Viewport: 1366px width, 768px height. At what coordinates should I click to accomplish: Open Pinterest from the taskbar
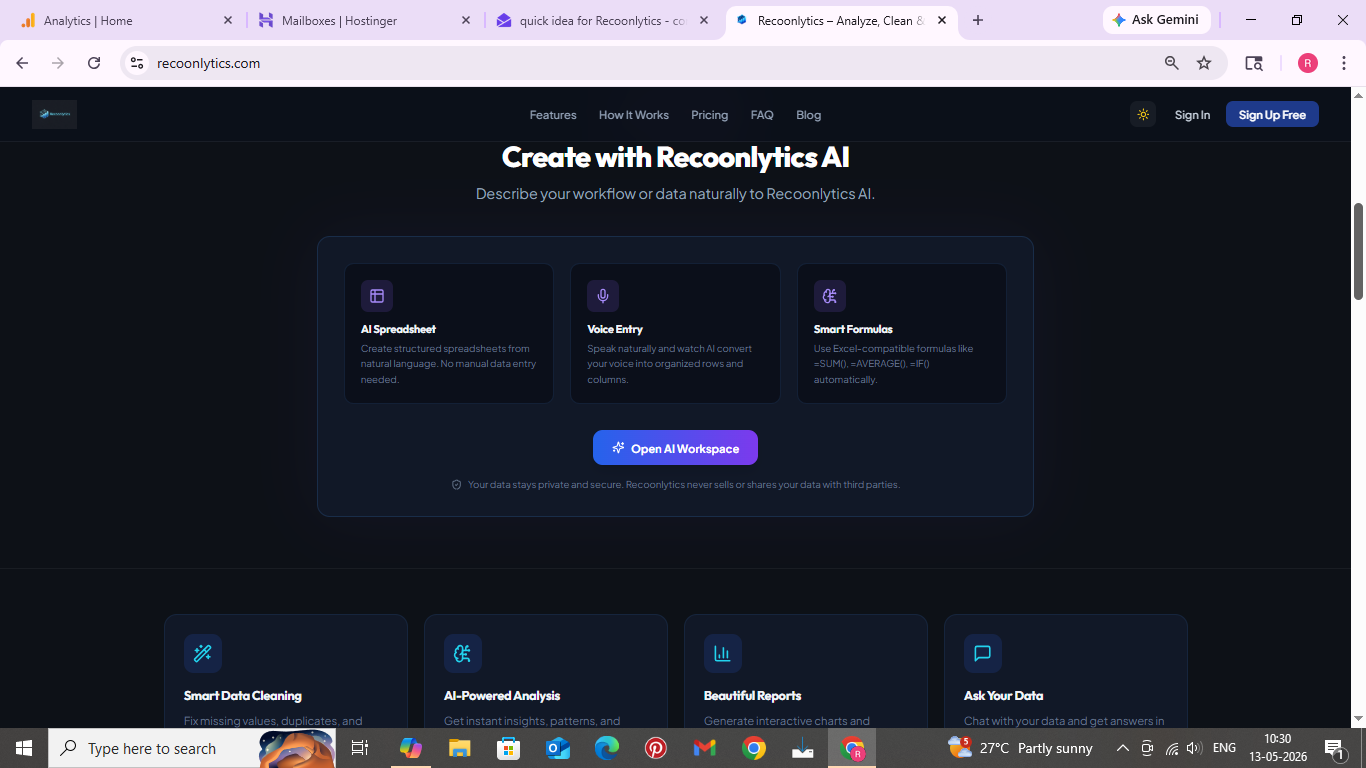(x=656, y=748)
